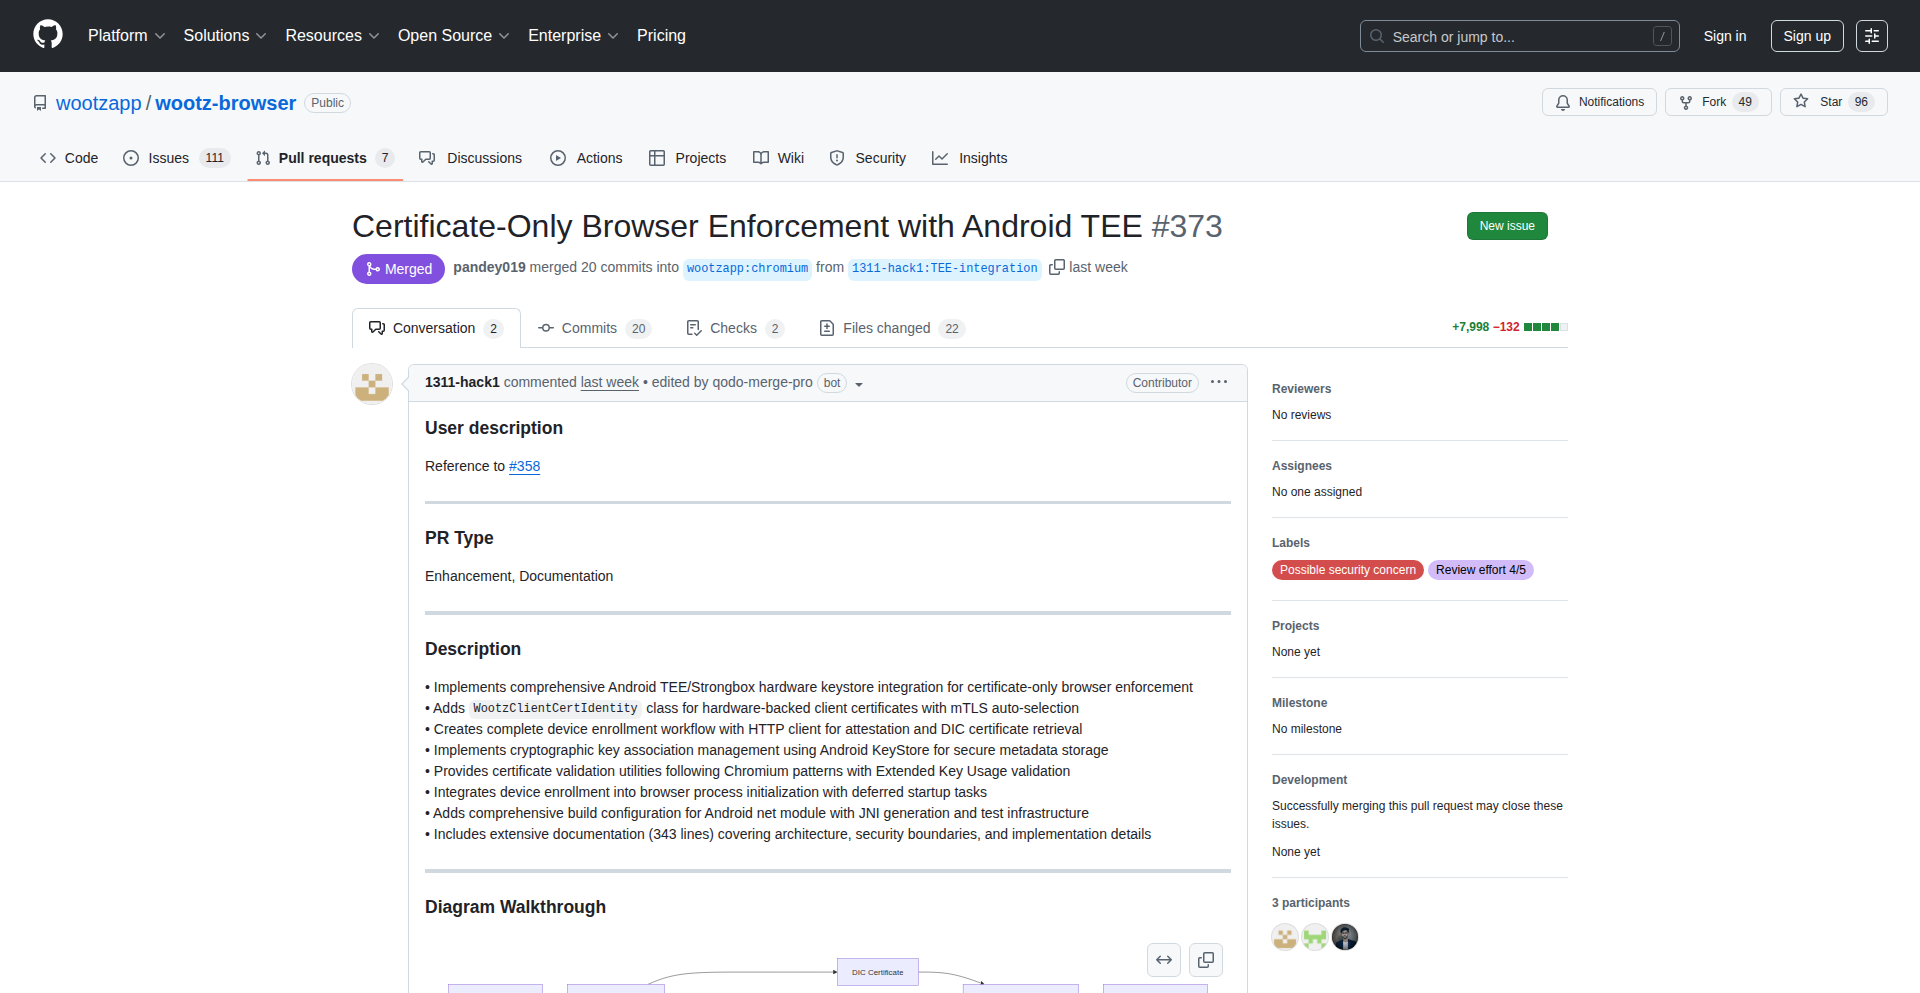Click the Public repository badge
The image size is (1920, 993).
[327, 103]
